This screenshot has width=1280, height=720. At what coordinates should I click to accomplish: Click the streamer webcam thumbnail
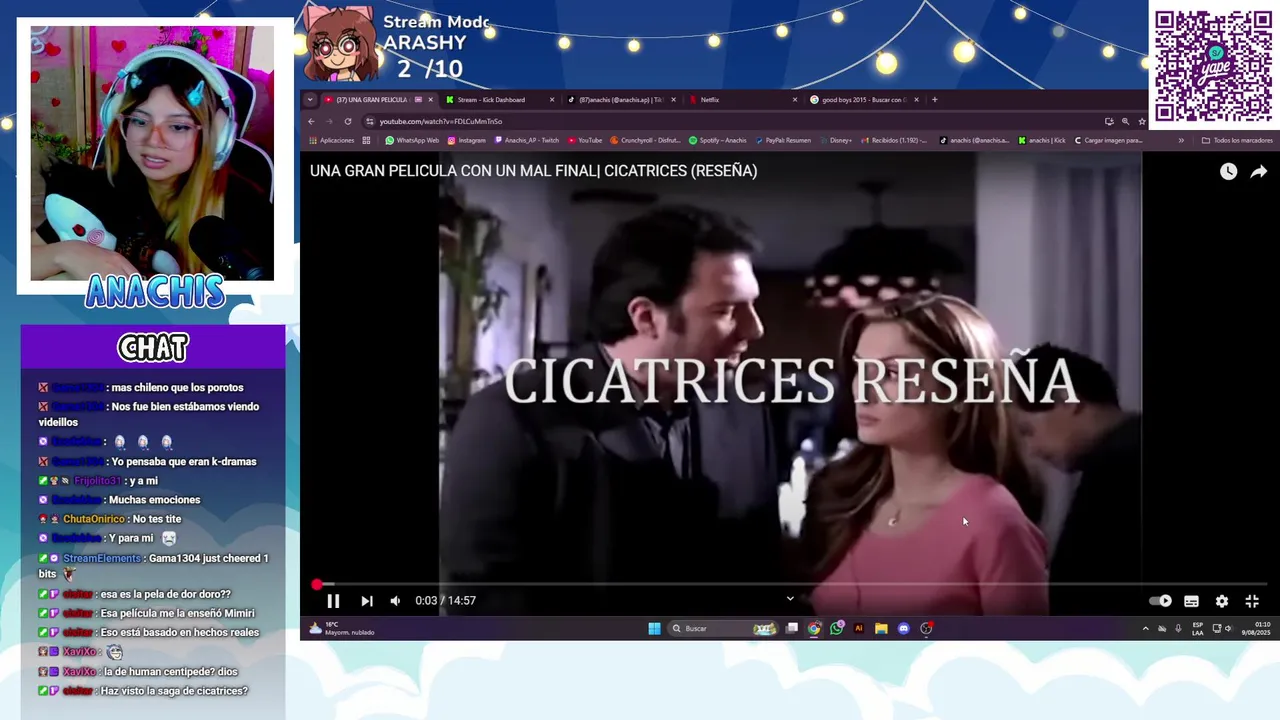(x=152, y=153)
